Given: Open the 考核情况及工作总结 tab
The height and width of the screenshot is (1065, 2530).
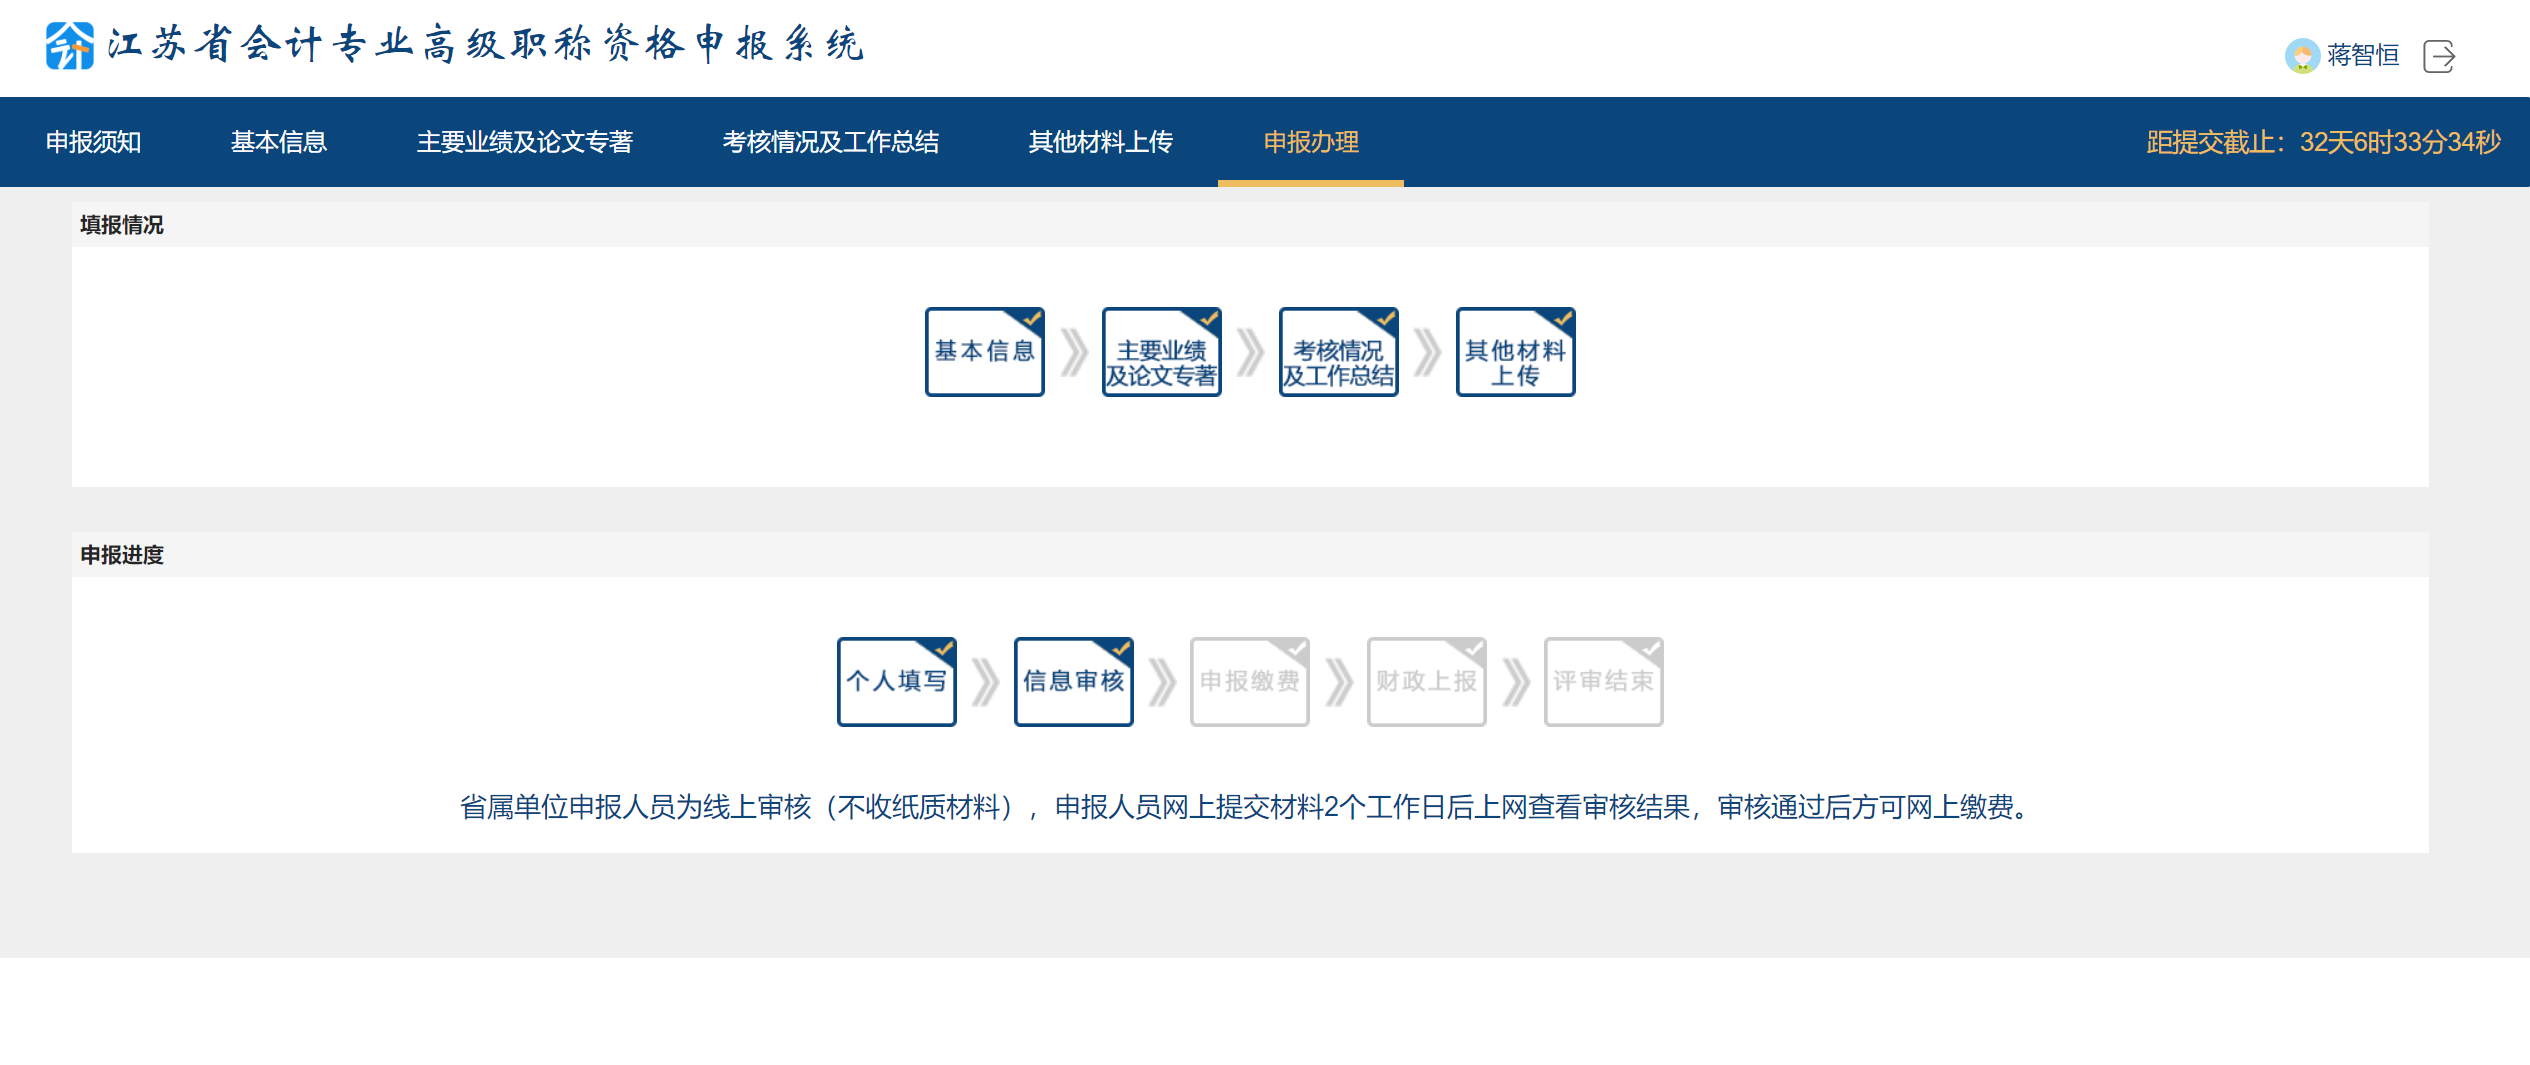Looking at the screenshot, I should tap(831, 142).
